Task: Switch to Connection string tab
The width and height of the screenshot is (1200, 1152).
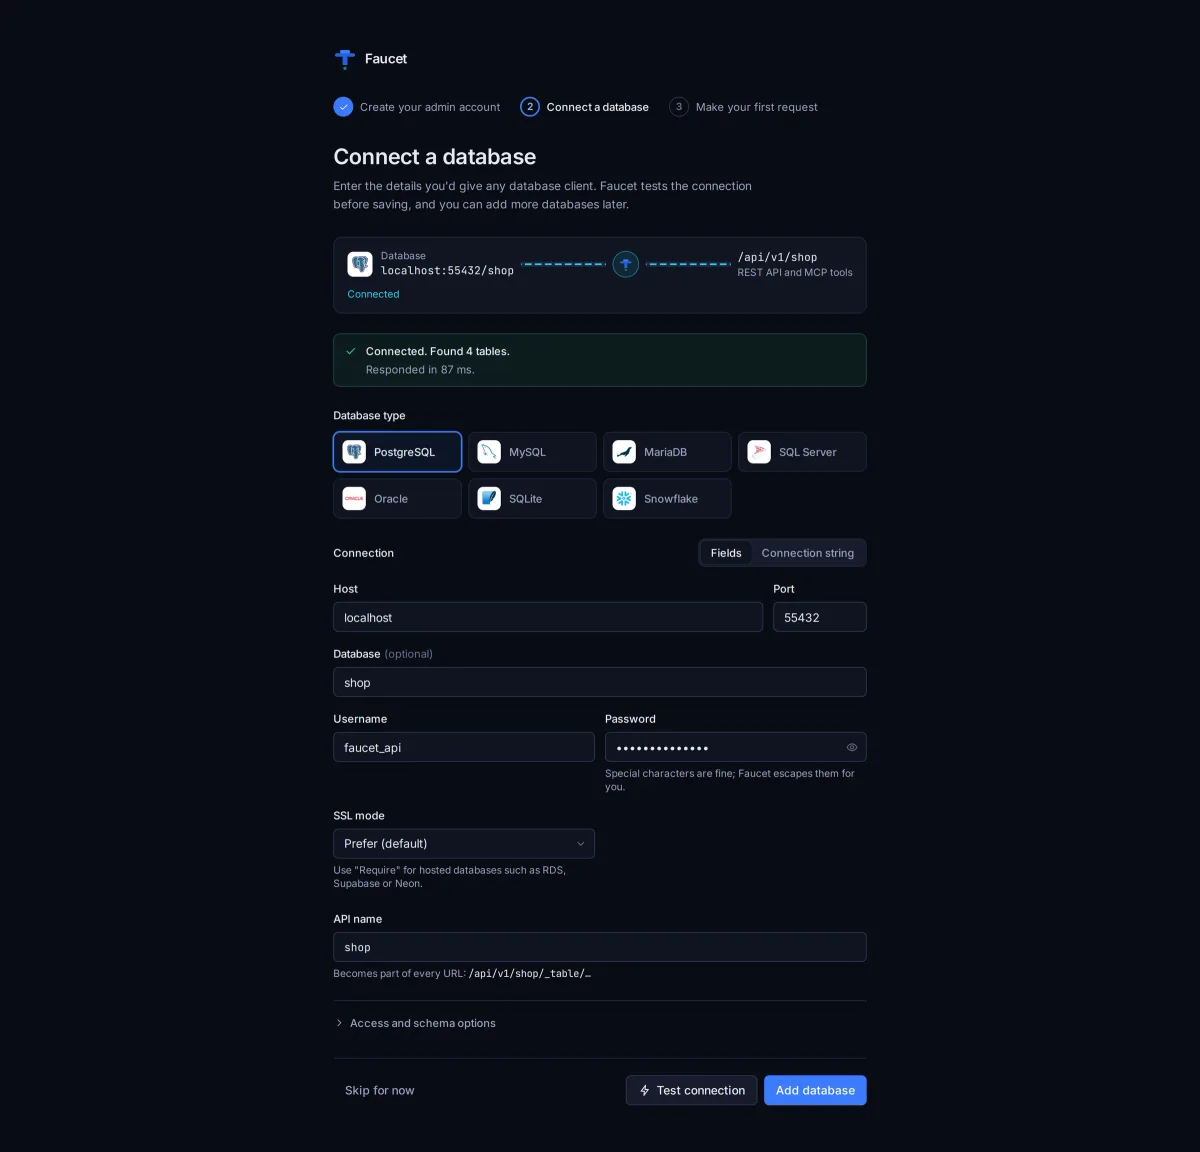Action: (x=808, y=553)
